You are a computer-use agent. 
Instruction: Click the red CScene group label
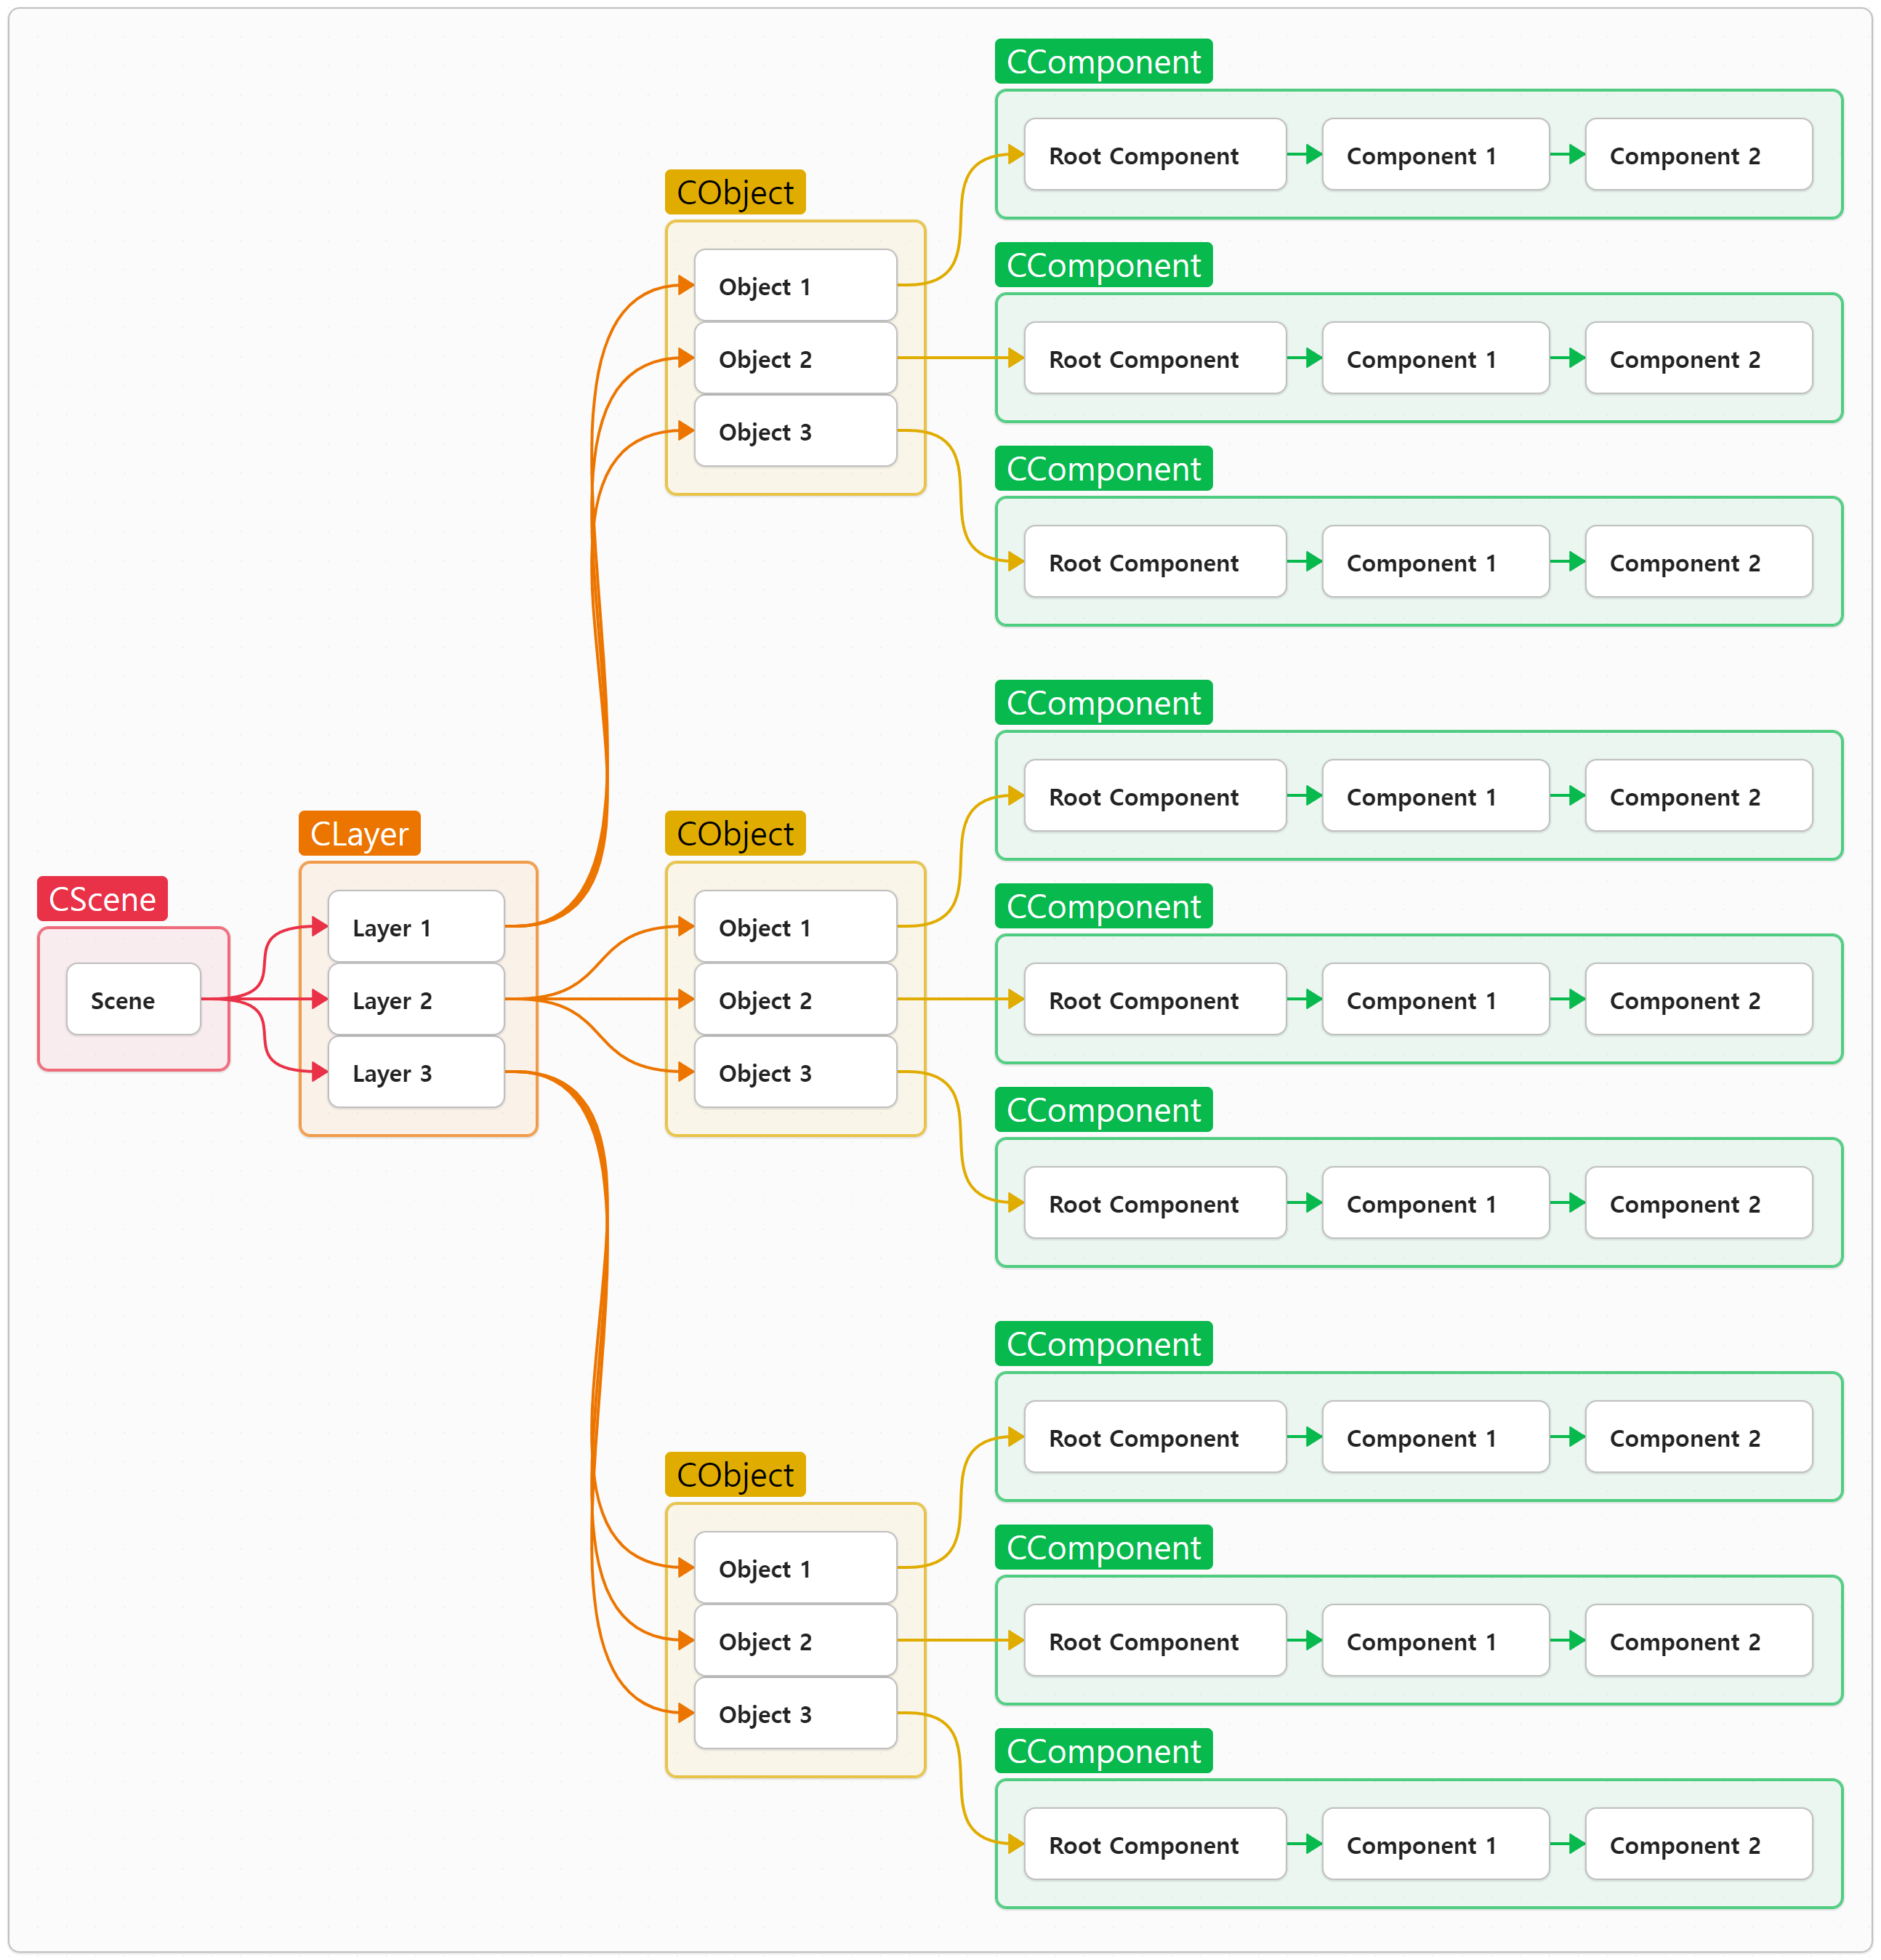[102, 898]
